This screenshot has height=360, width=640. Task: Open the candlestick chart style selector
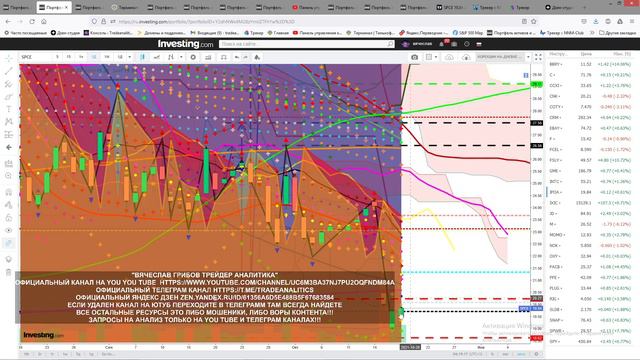142,57
